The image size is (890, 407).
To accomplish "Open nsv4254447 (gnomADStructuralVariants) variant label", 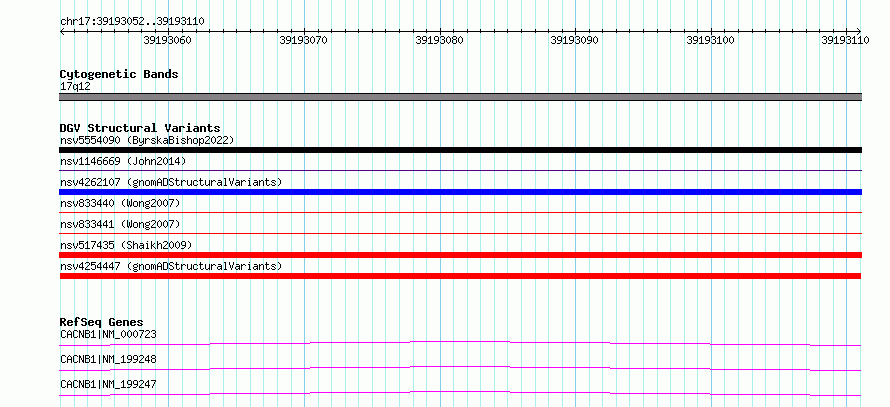I will tap(171, 266).
